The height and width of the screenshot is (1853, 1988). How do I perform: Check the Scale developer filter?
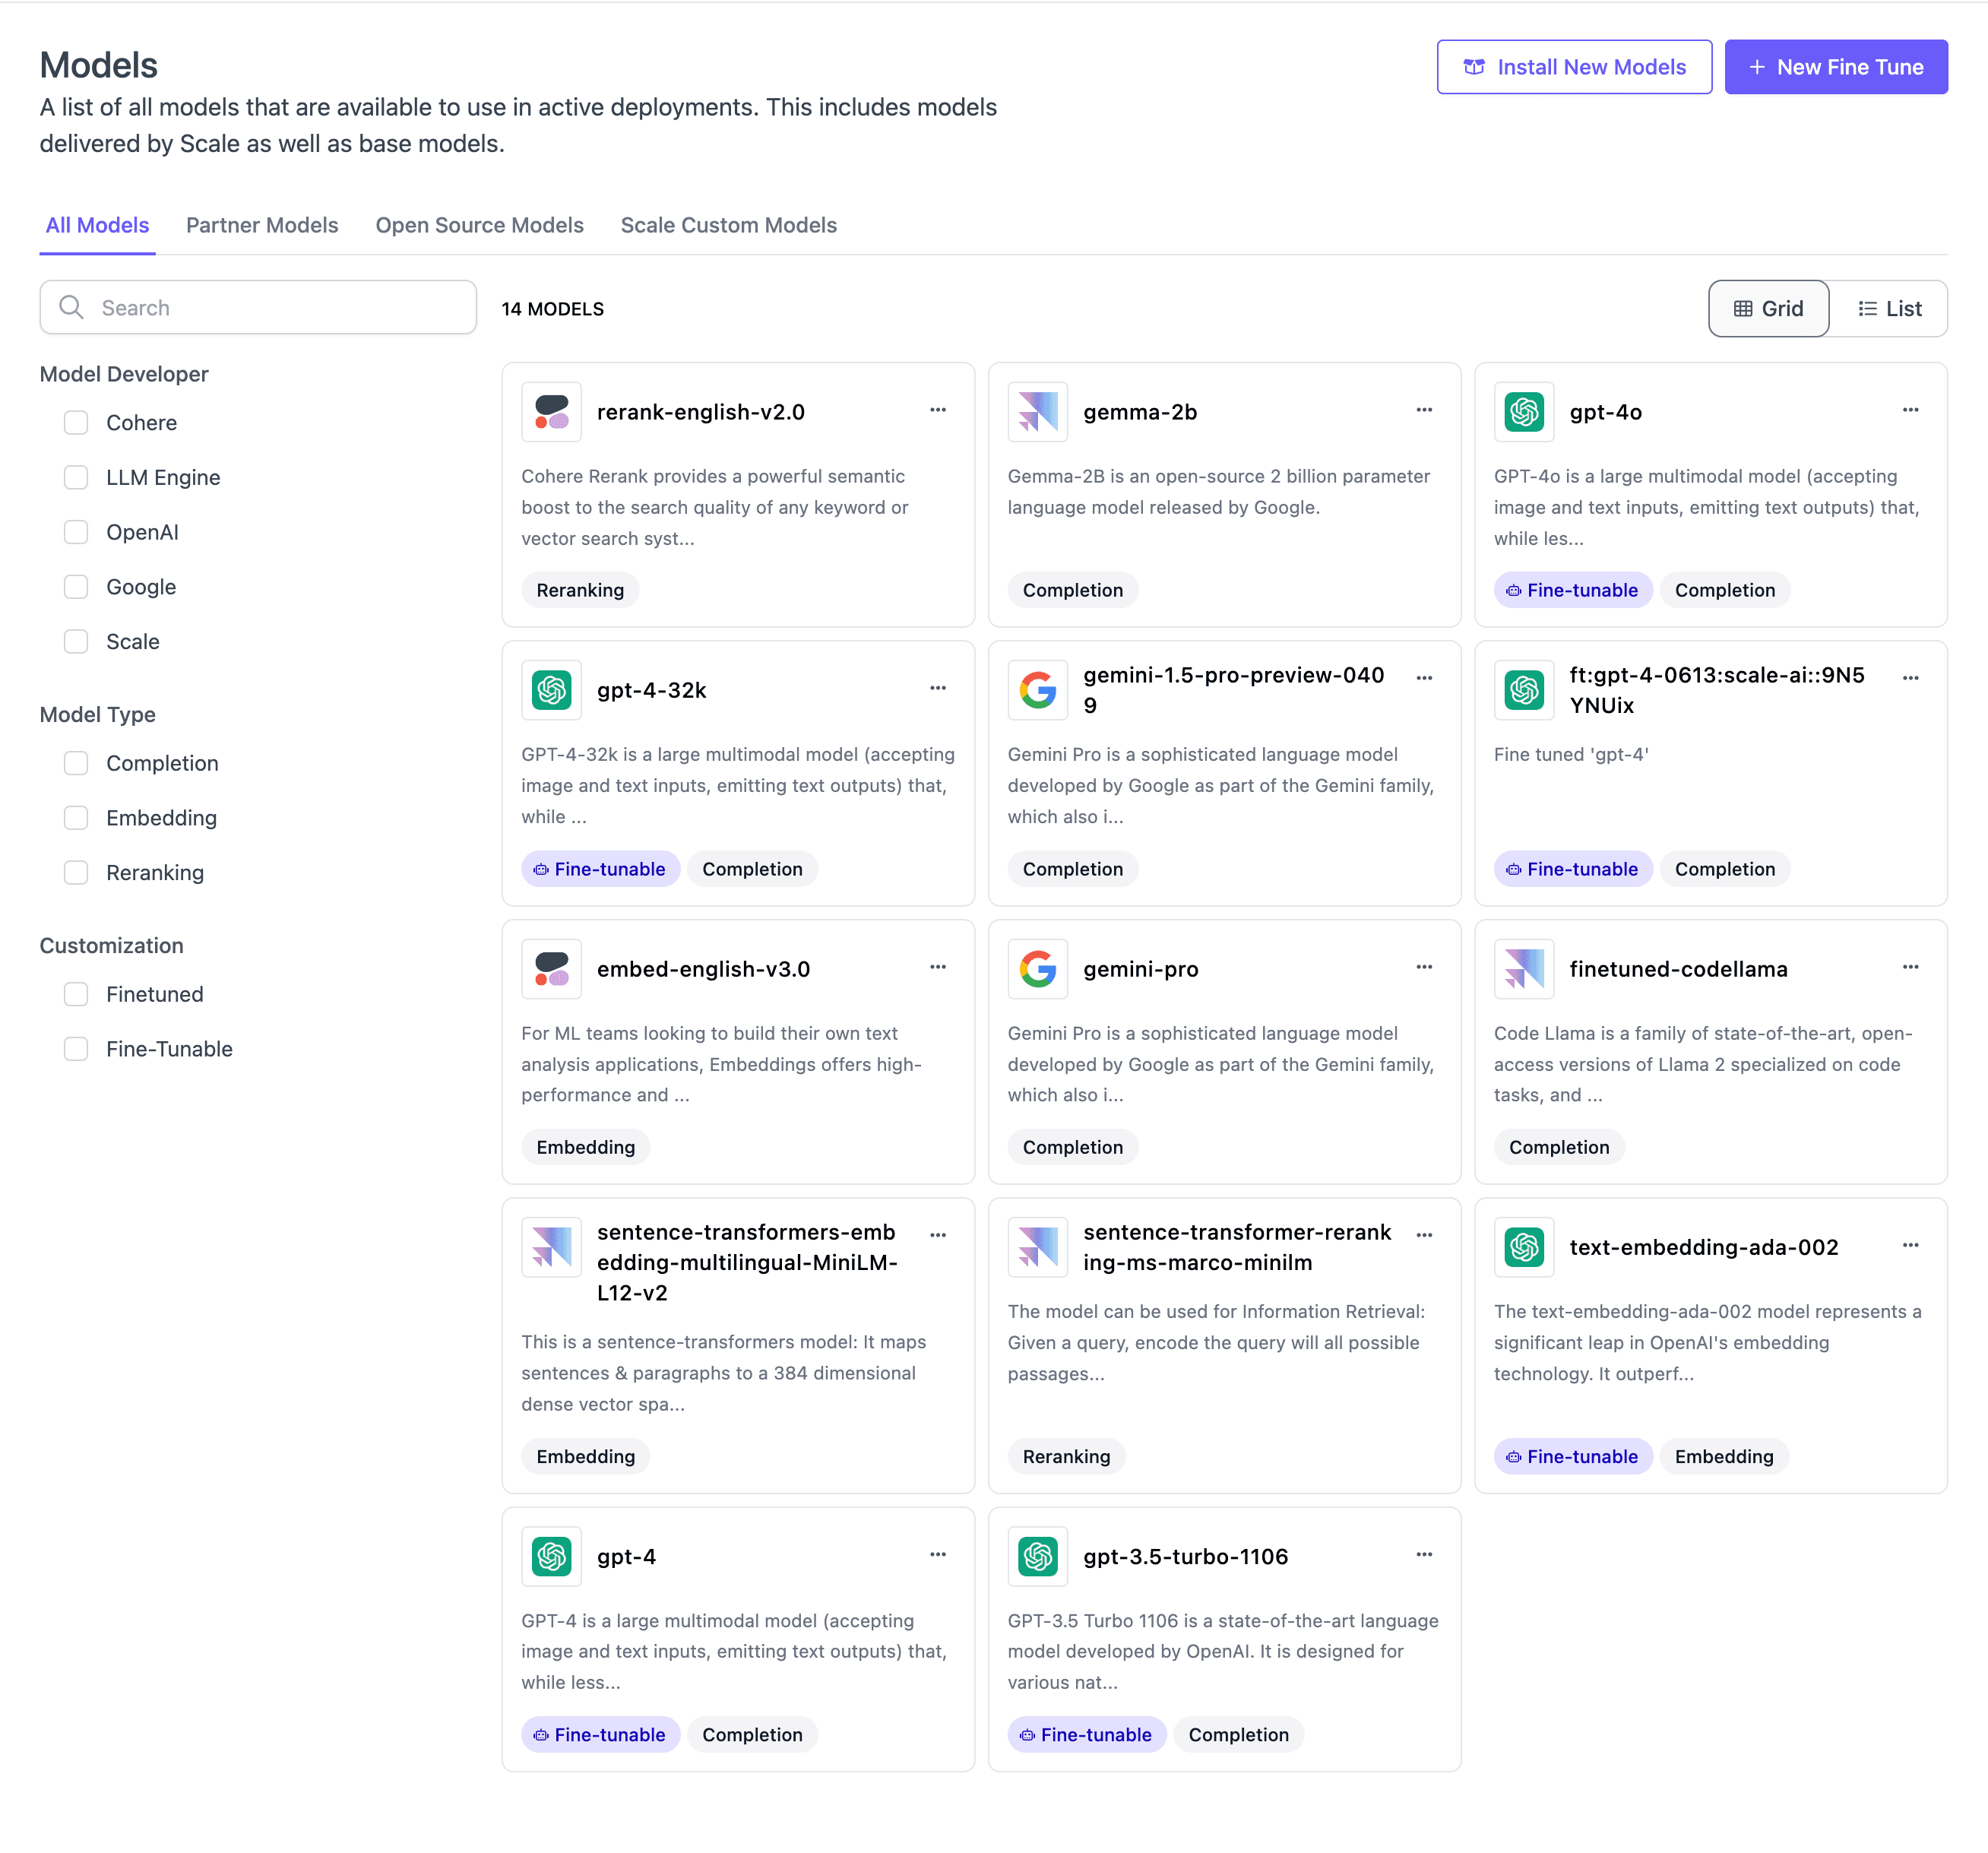(x=76, y=642)
